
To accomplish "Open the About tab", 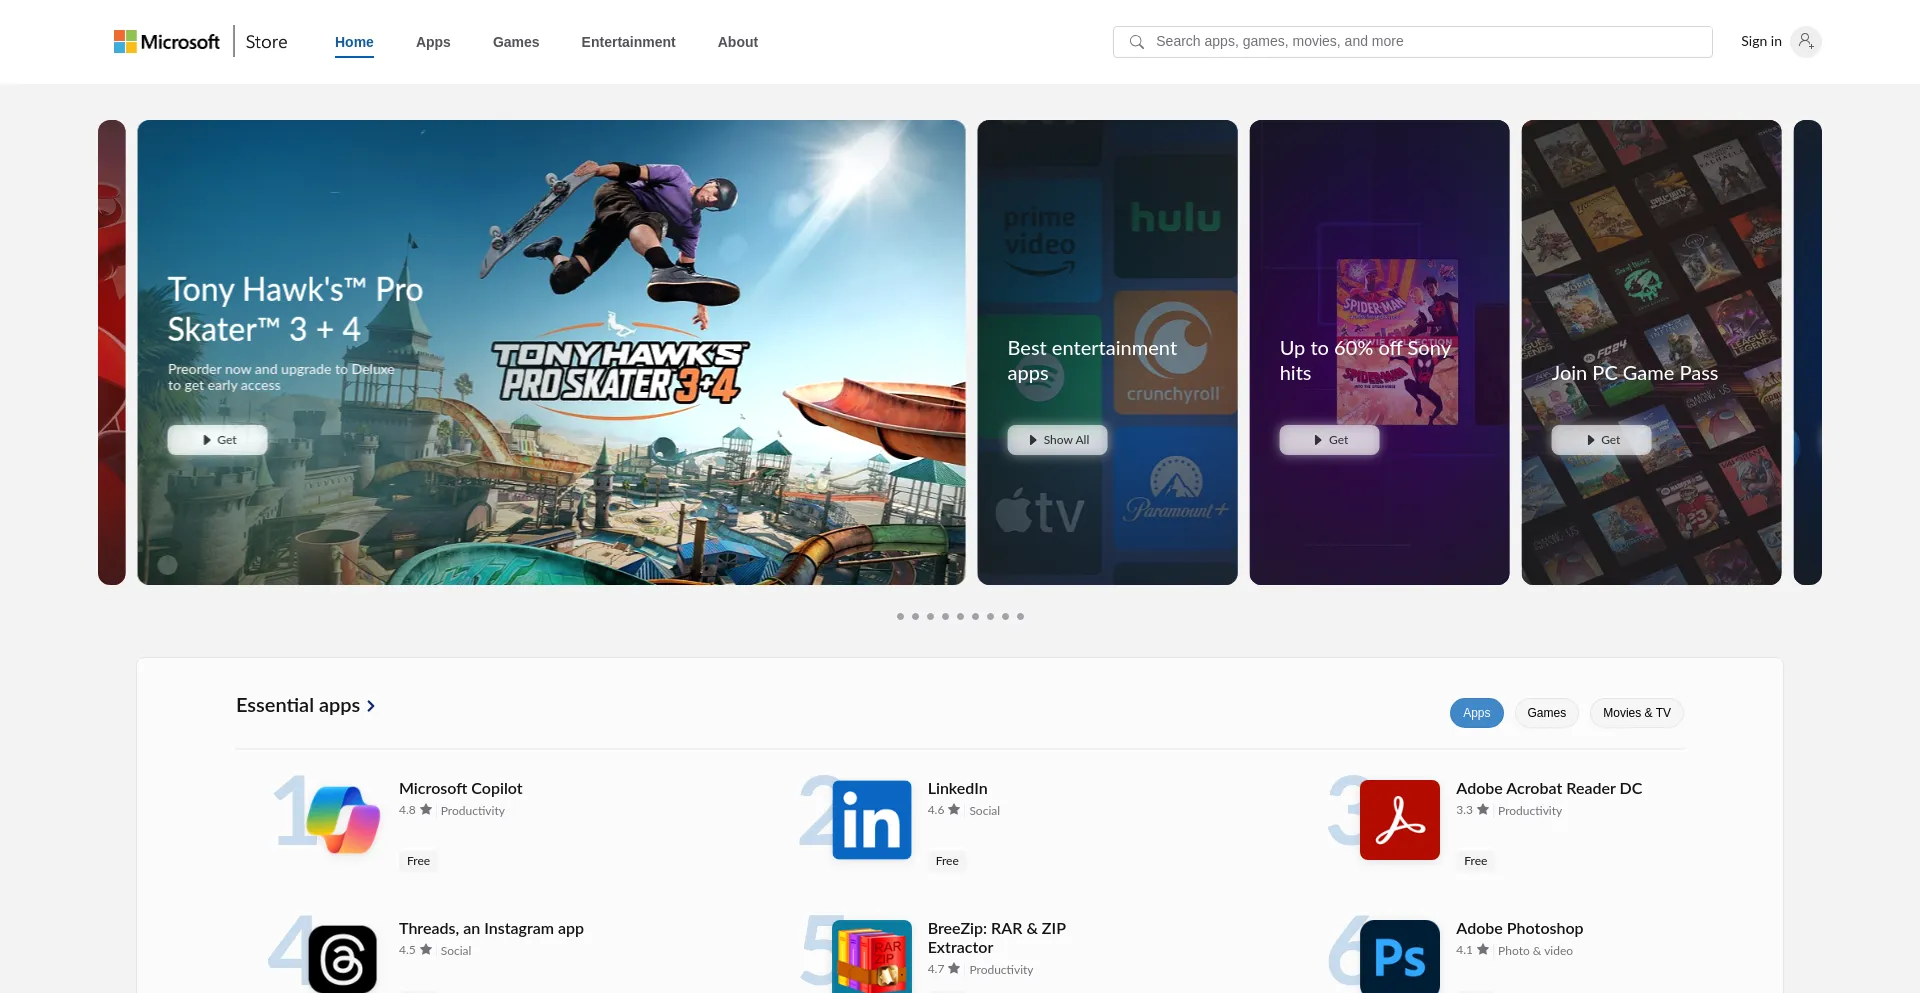I will tap(738, 42).
